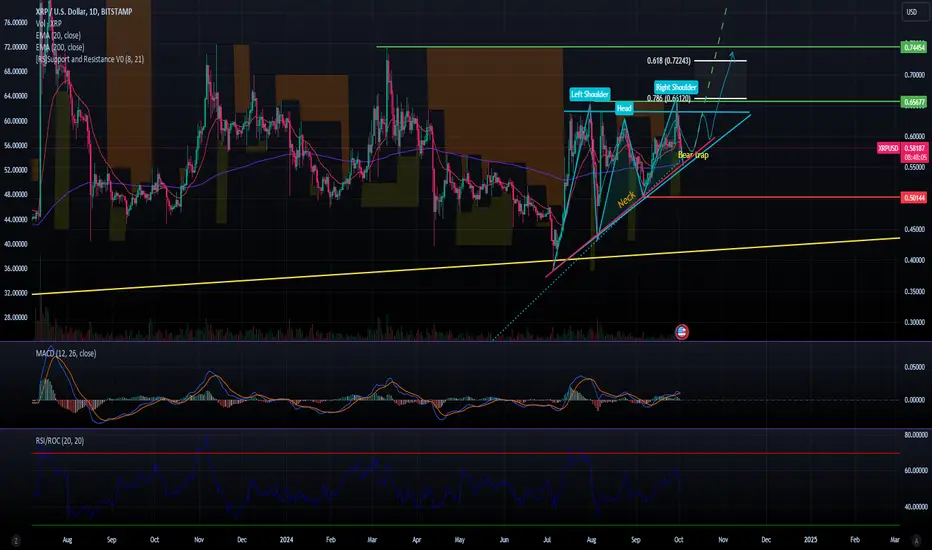
Task: Click the US flag economic event icon
Action: click(682, 332)
